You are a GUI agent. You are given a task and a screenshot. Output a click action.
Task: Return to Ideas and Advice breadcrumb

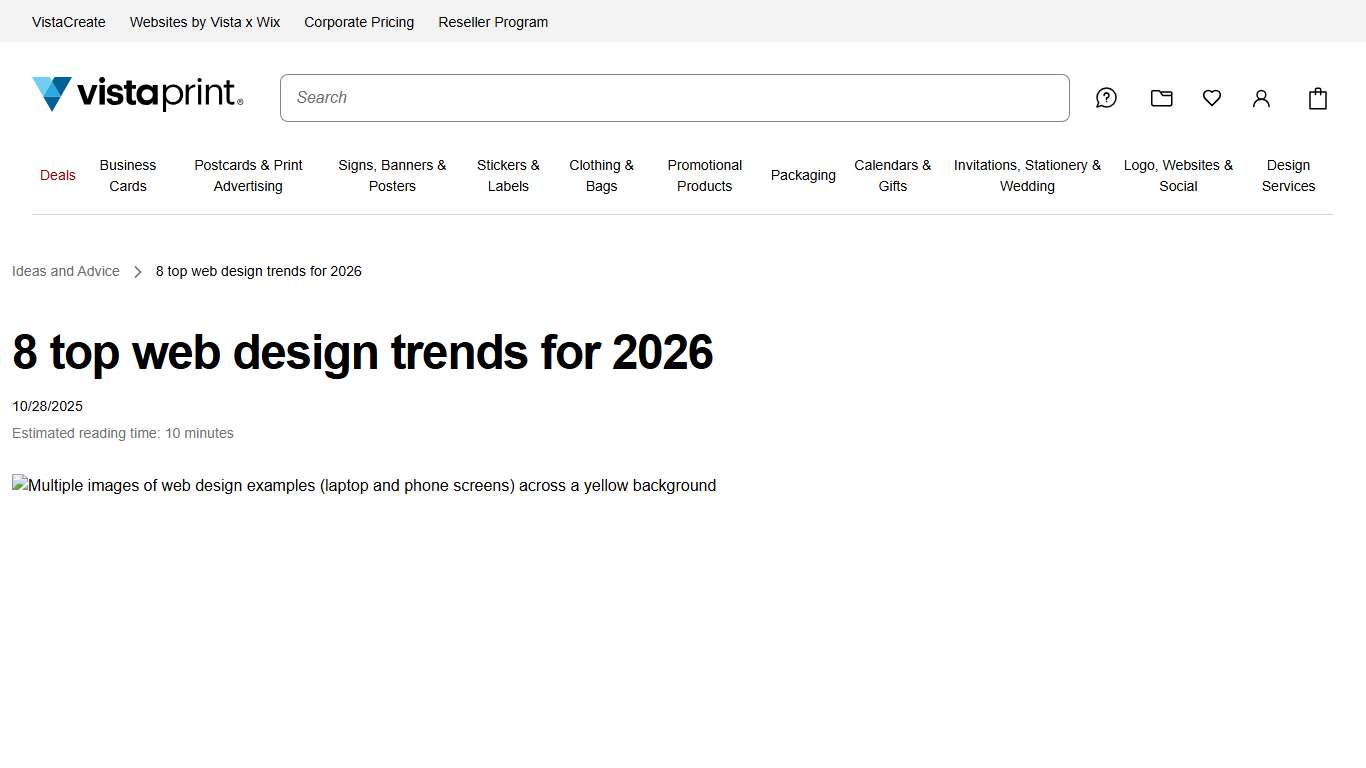pos(65,271)
